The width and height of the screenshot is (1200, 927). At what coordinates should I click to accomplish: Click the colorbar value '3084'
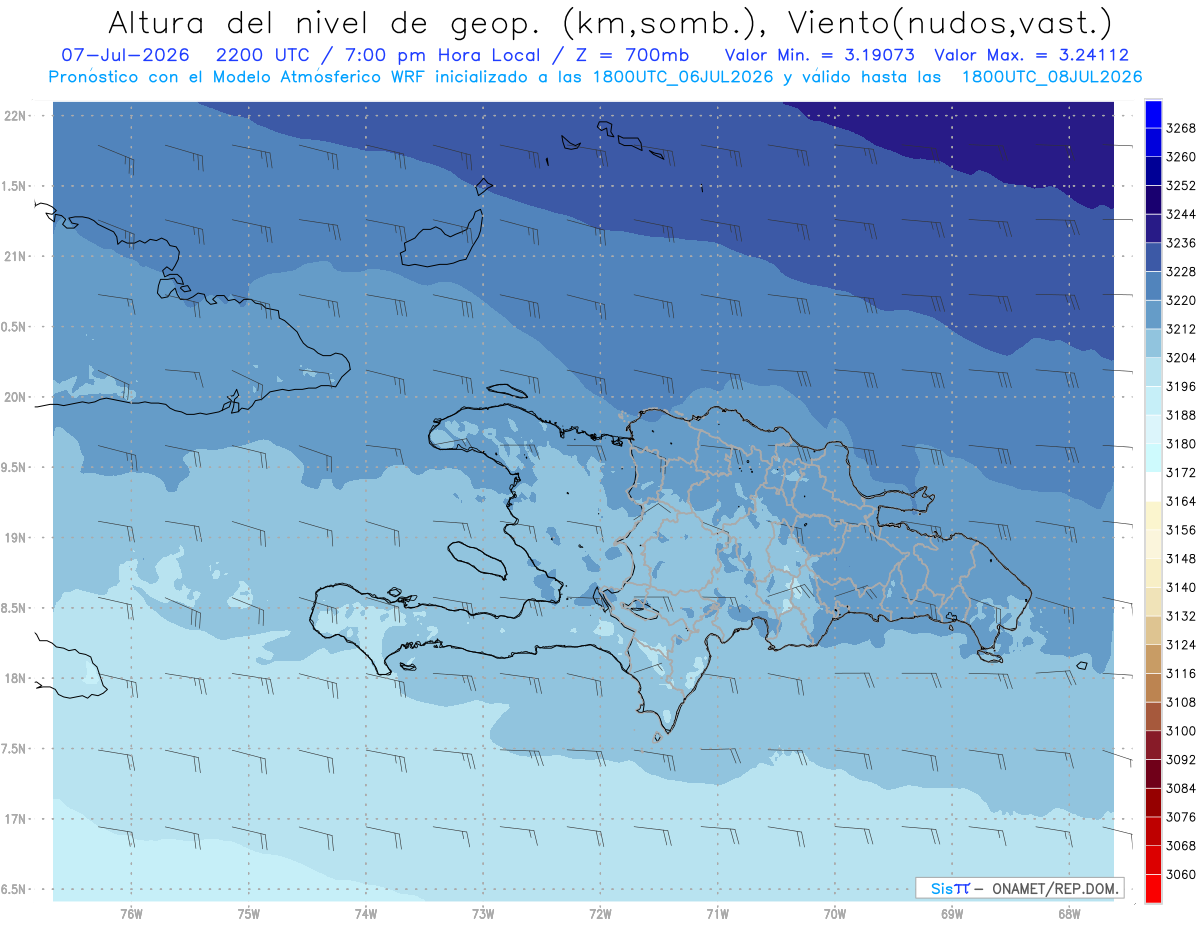[1180, 788]
